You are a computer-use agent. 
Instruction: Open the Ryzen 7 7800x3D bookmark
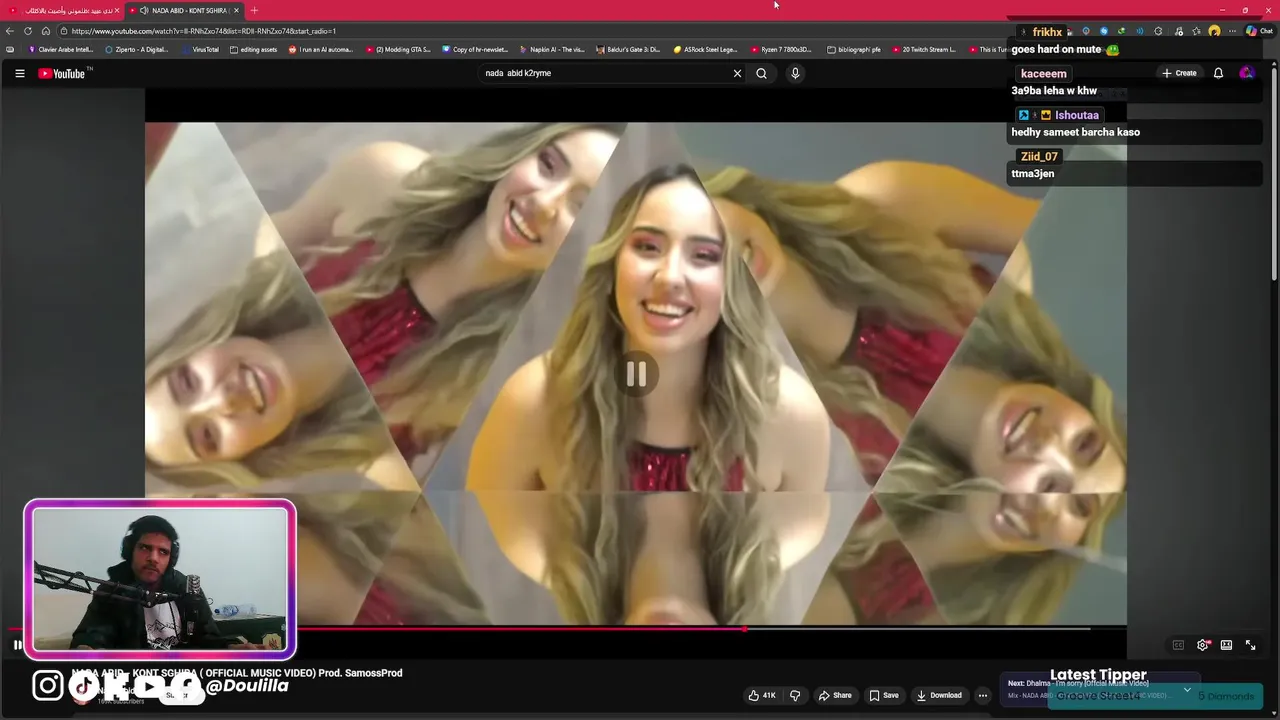tap(782, 49)
